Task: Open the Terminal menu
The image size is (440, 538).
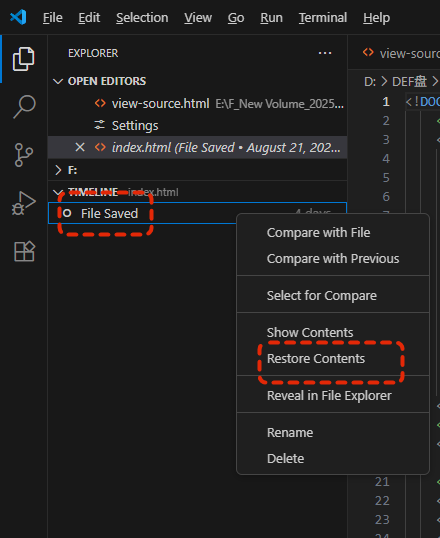Action: tap(323, 17)
